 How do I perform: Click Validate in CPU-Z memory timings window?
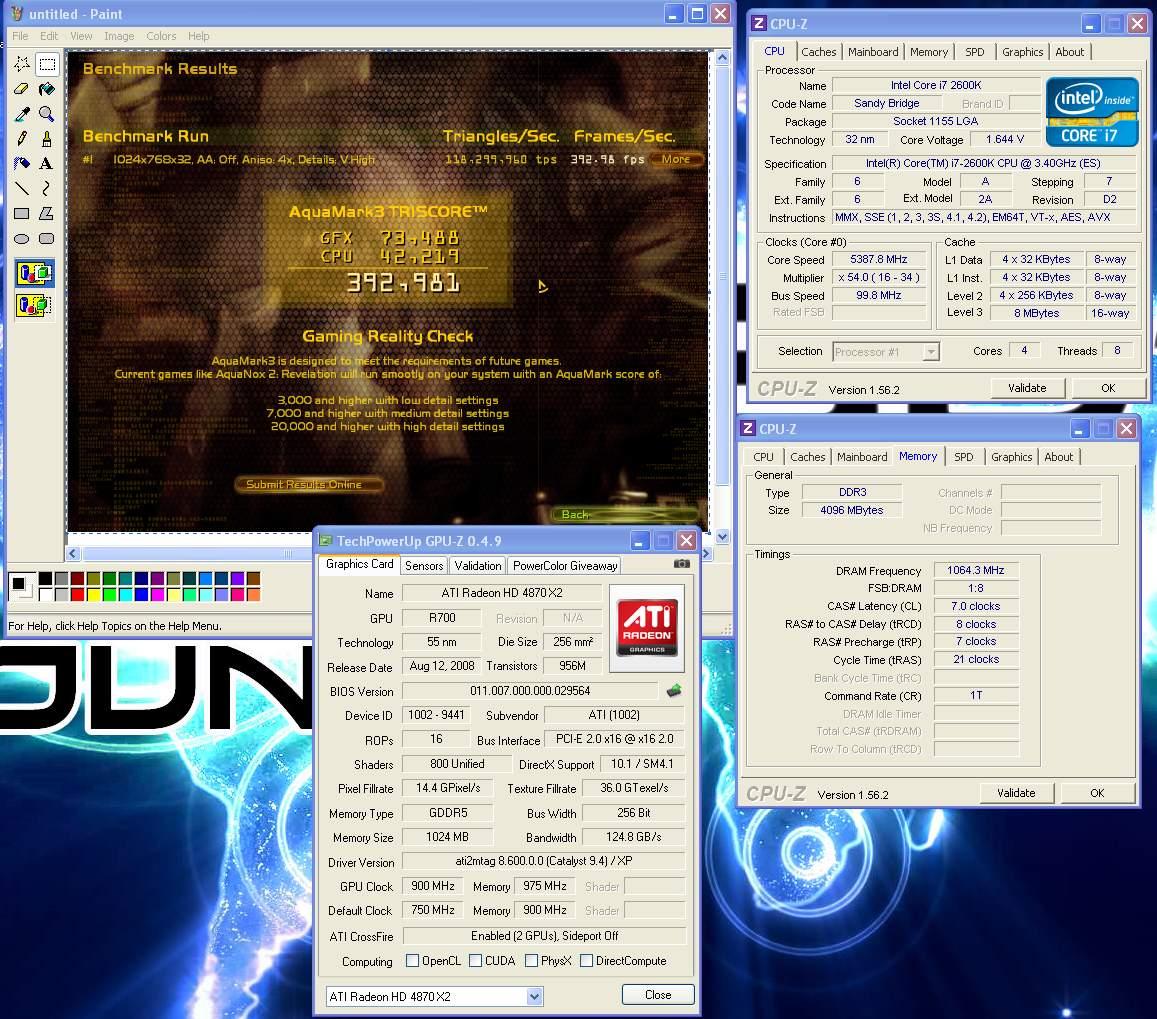coord(1015,793)
